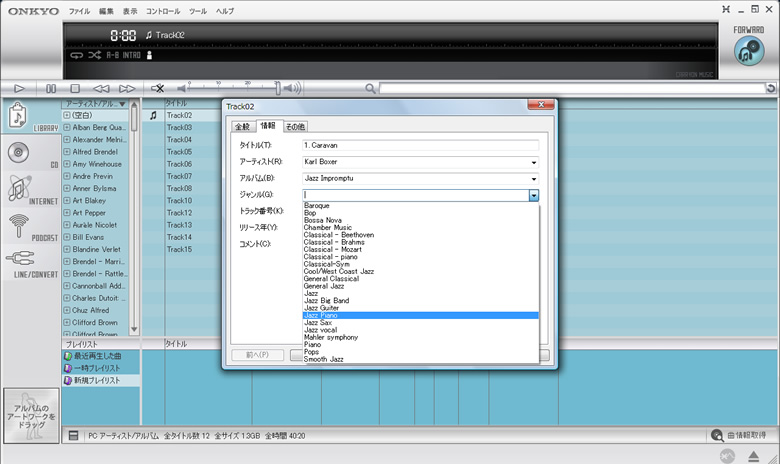This screenshot has height=464, width=780.
Task: Select Track05 in the title list
Action: tap(179, 152)
